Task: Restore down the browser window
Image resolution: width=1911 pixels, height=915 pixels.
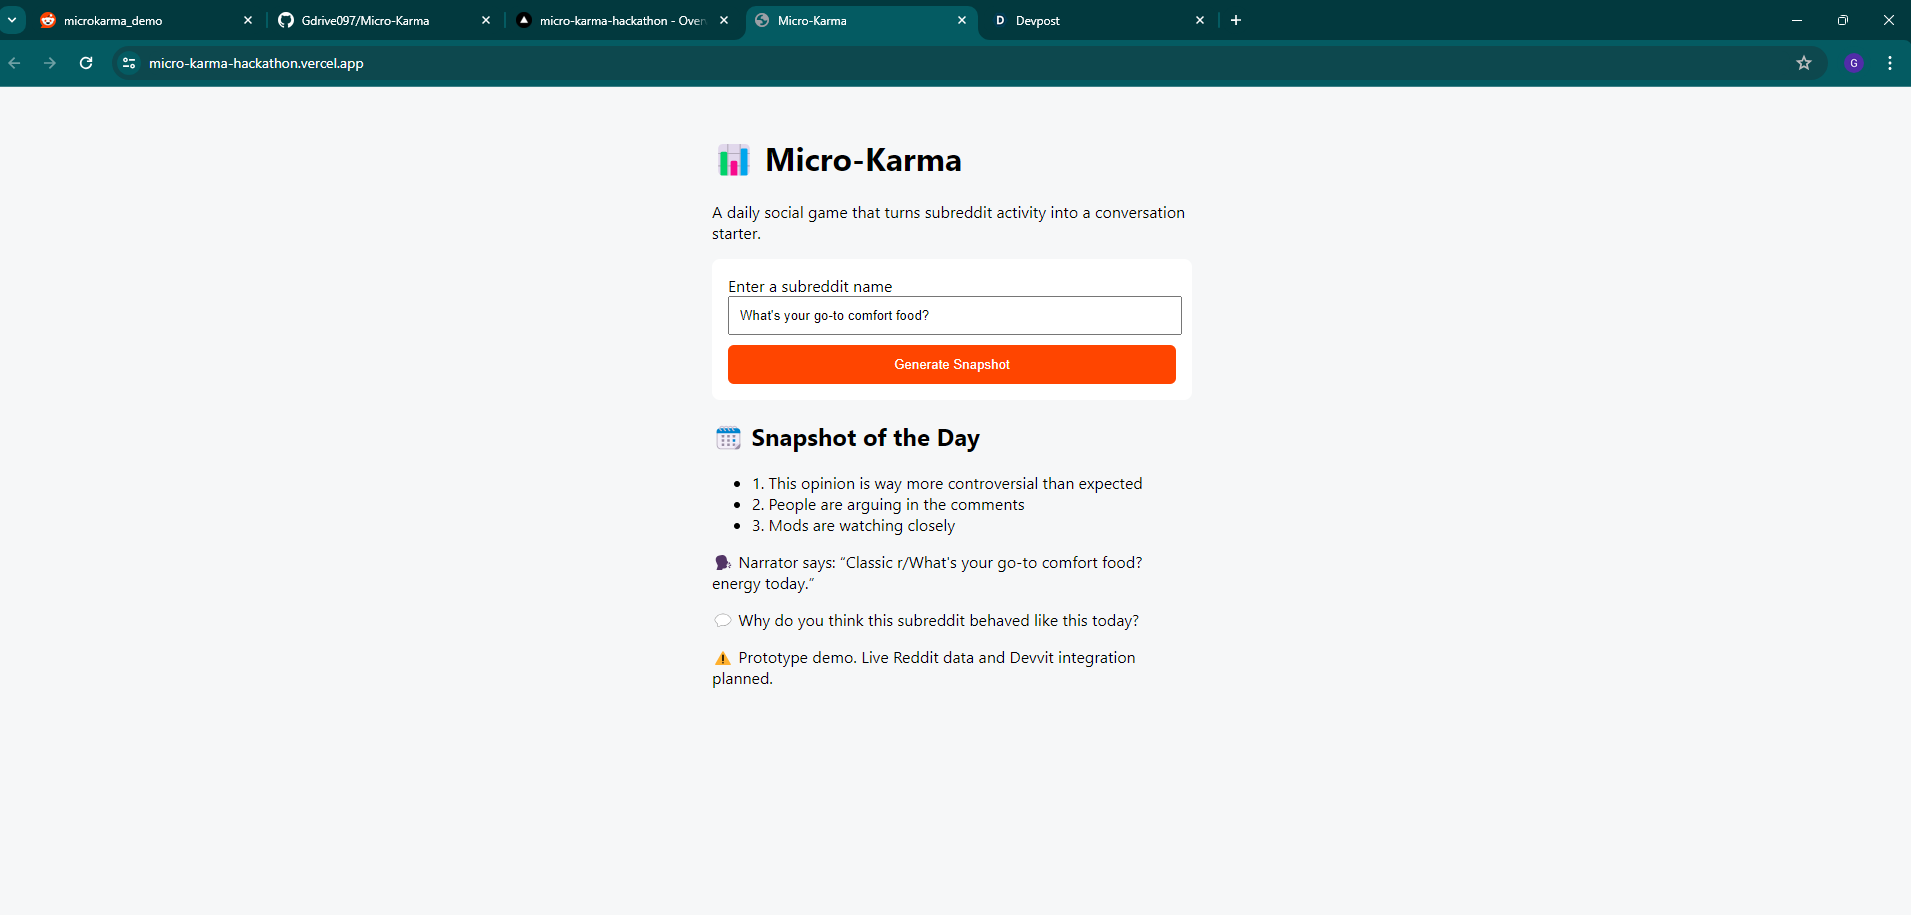Action: (1843, 20)
